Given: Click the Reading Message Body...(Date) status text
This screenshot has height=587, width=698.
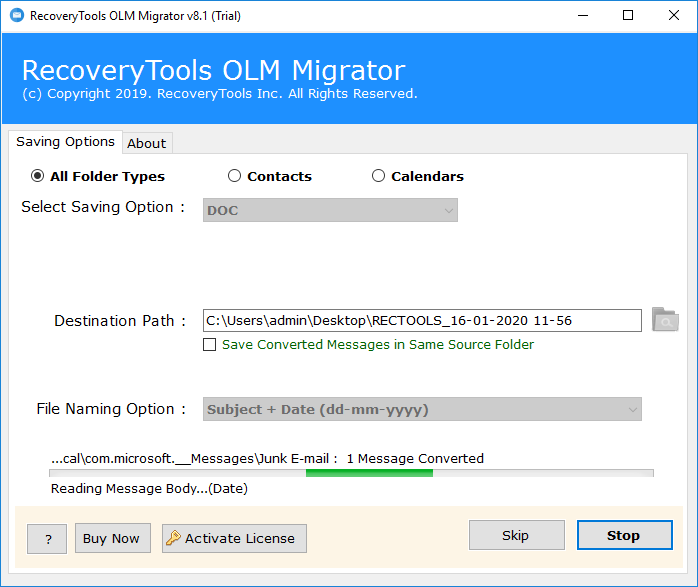Looking at the screenshot, I should click(149, 489).
